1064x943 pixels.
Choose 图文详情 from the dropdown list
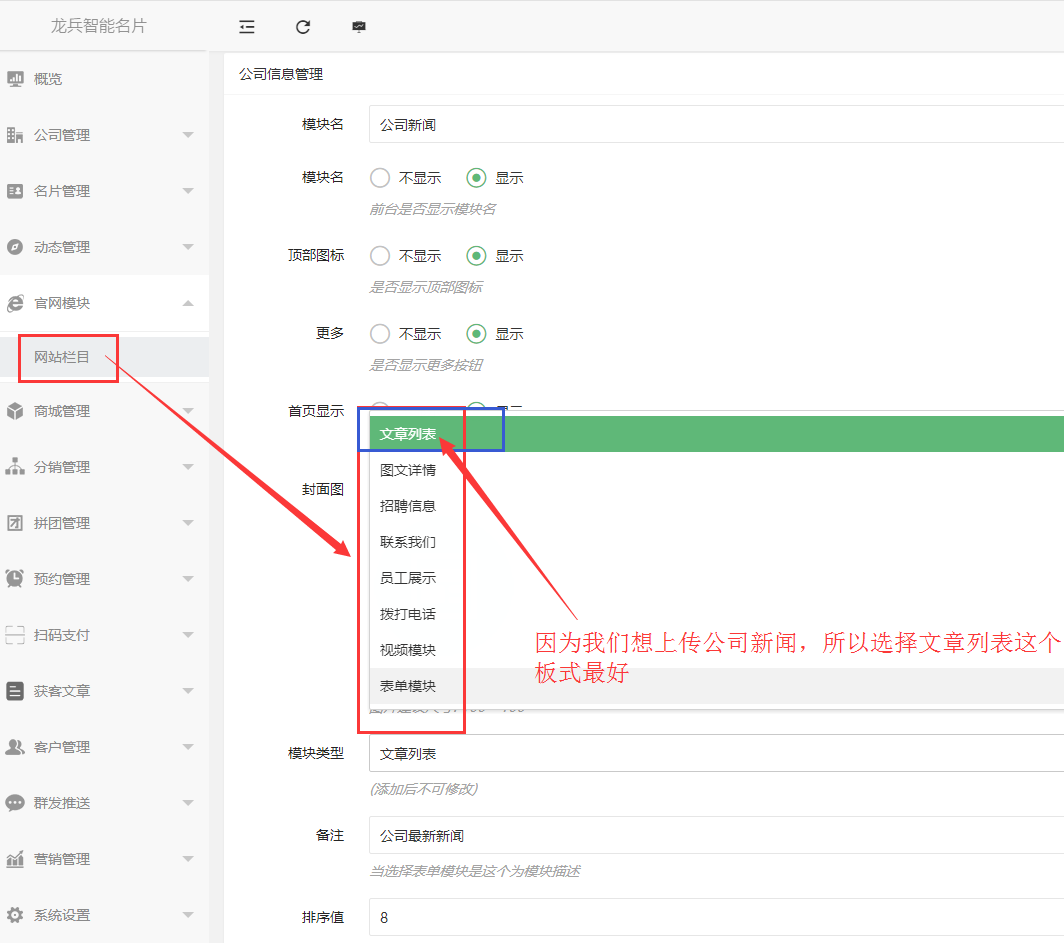coord(408,470)
